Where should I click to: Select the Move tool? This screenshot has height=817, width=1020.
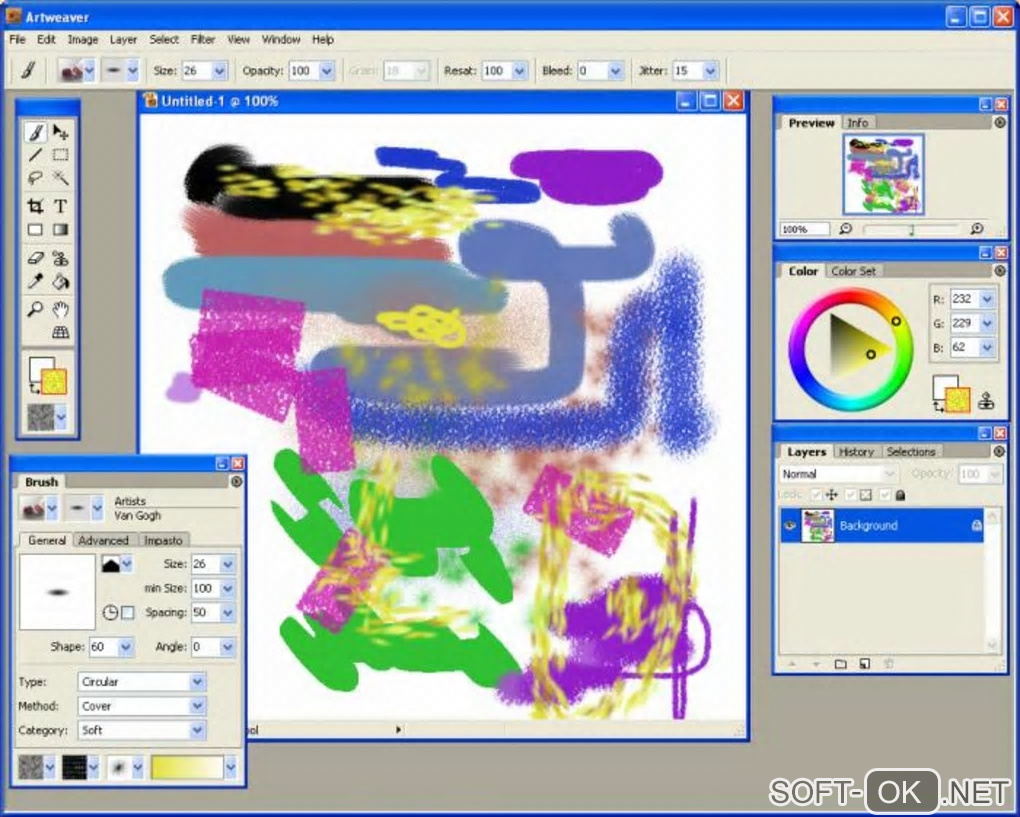[x=60, y=133]
